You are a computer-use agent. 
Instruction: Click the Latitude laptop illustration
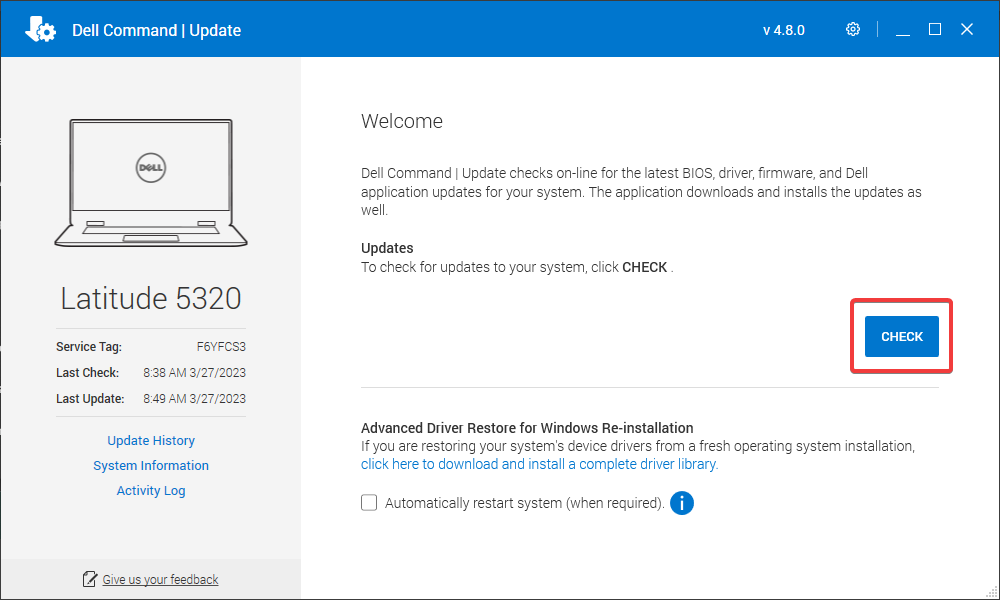151,183
